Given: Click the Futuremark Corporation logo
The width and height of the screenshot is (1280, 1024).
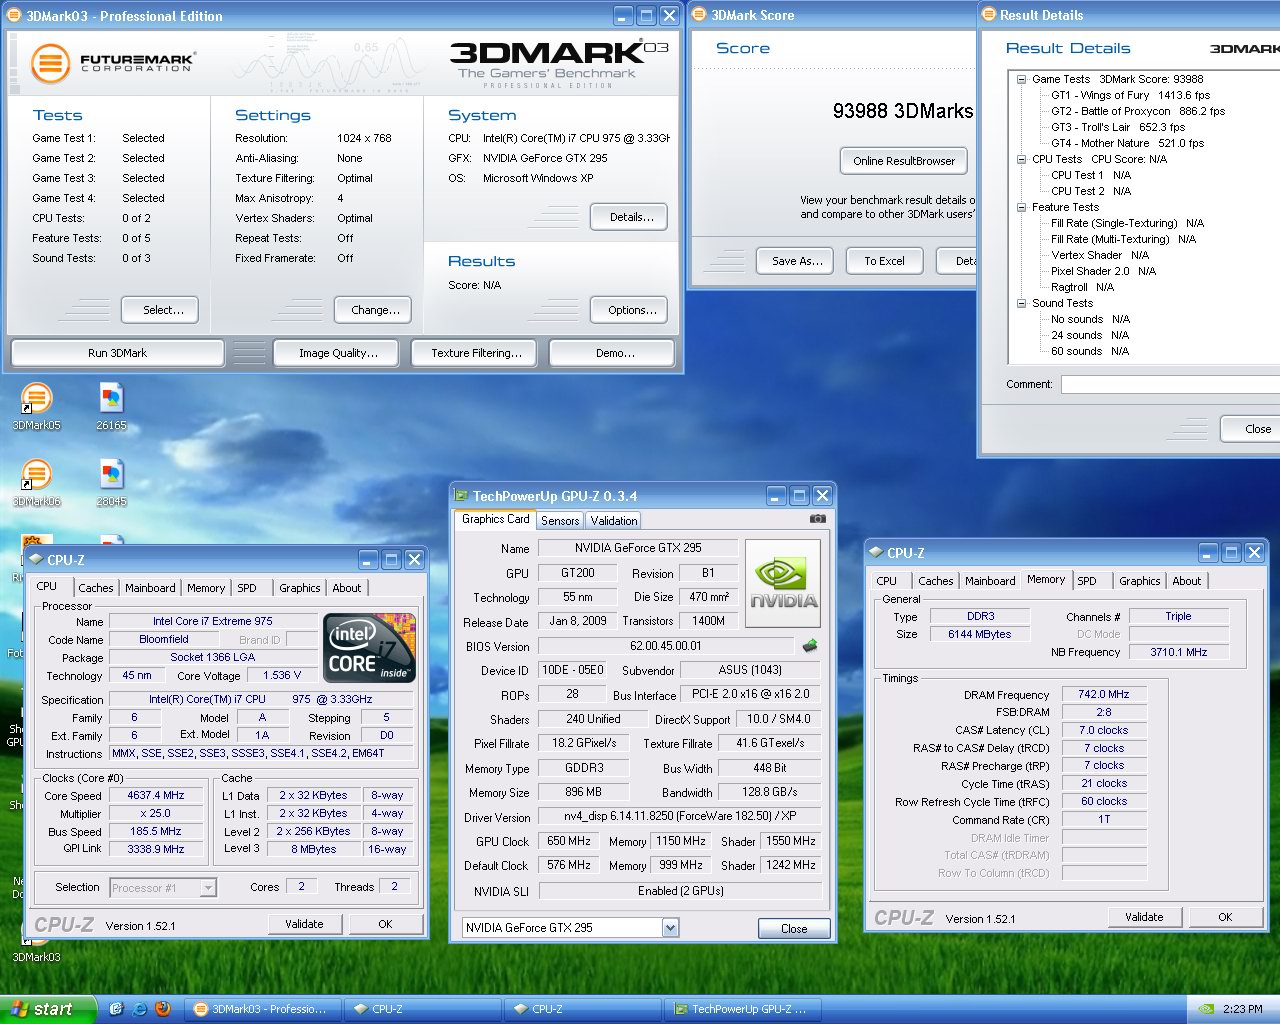Looking at the screenshot, I should click(112, 63).
